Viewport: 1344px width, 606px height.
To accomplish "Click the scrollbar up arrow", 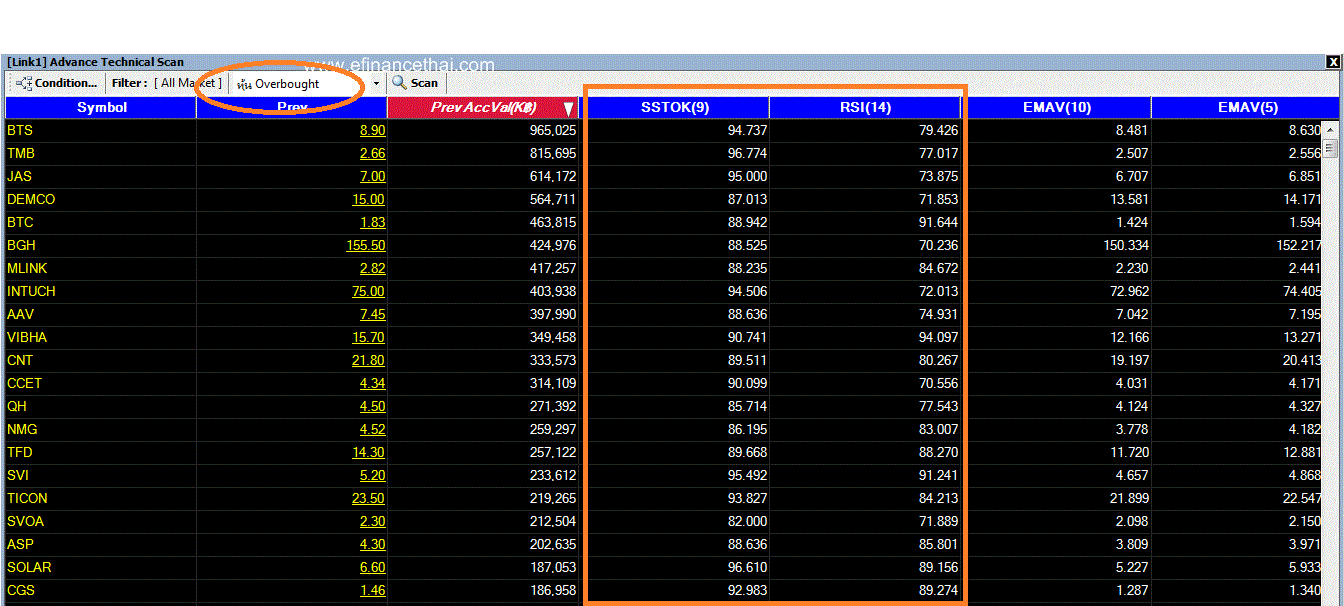I will coord(1330,129).
